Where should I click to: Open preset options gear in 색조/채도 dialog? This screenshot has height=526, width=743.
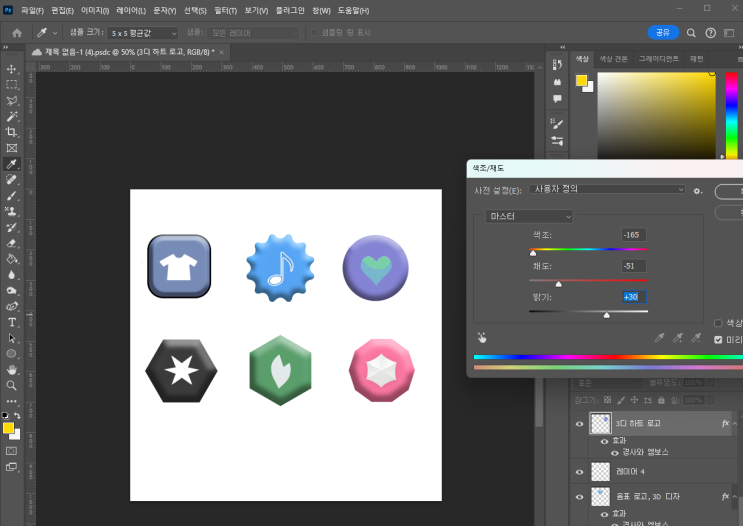(698, 190)
